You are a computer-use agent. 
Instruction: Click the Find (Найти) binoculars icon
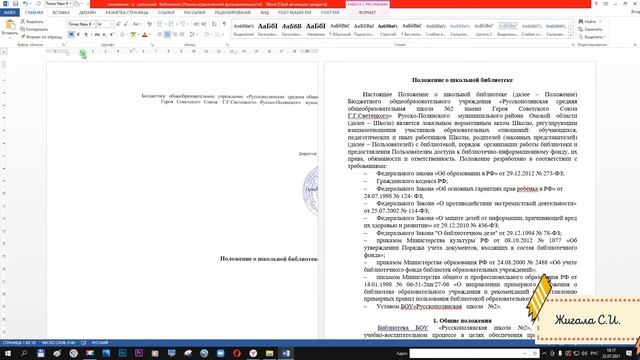(581, 21)
